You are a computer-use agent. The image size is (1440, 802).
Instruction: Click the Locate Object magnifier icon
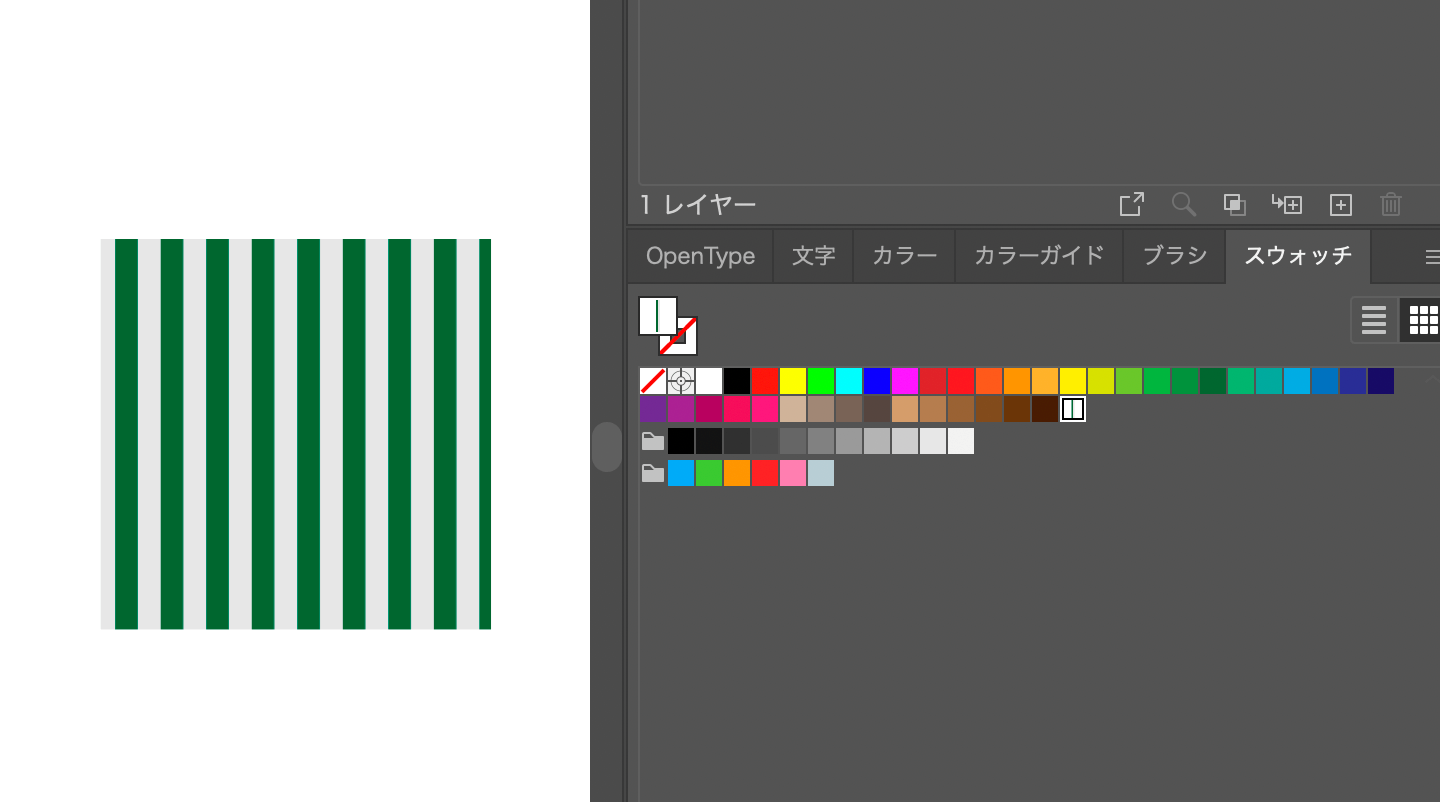tap(1184, 205)
